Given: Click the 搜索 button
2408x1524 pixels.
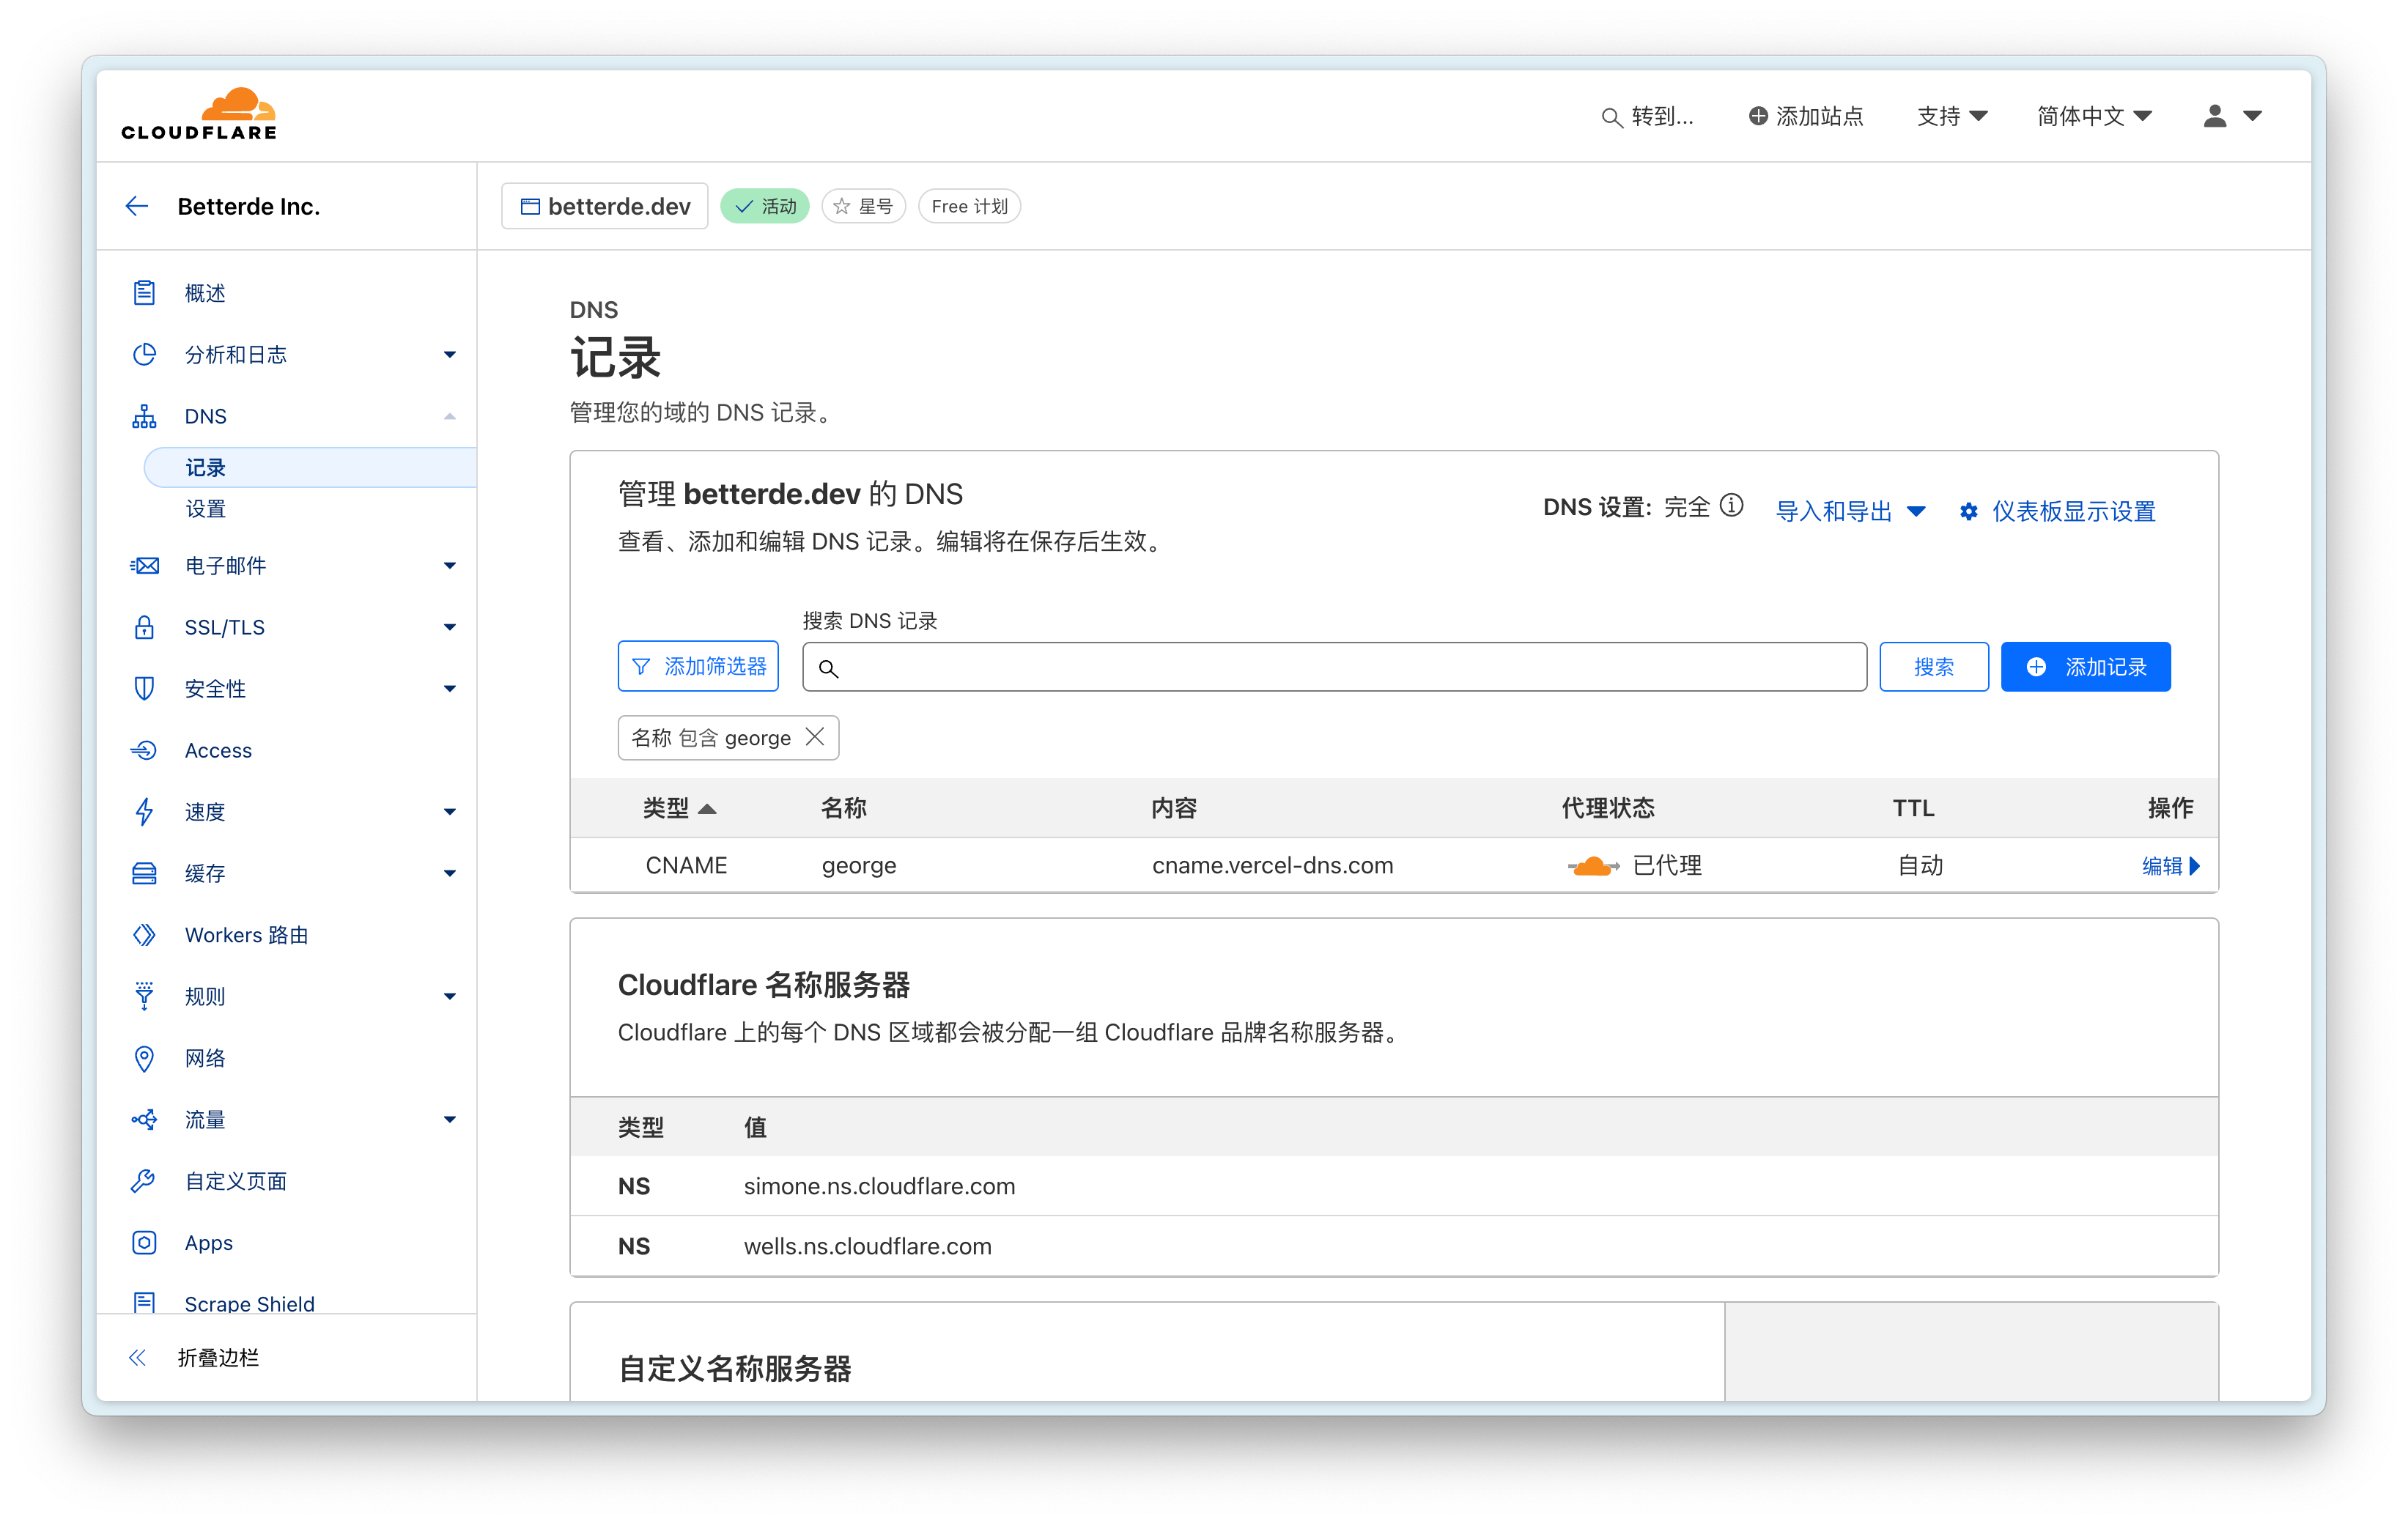Looking at the screenshot, I should (x=1933, y=666).
